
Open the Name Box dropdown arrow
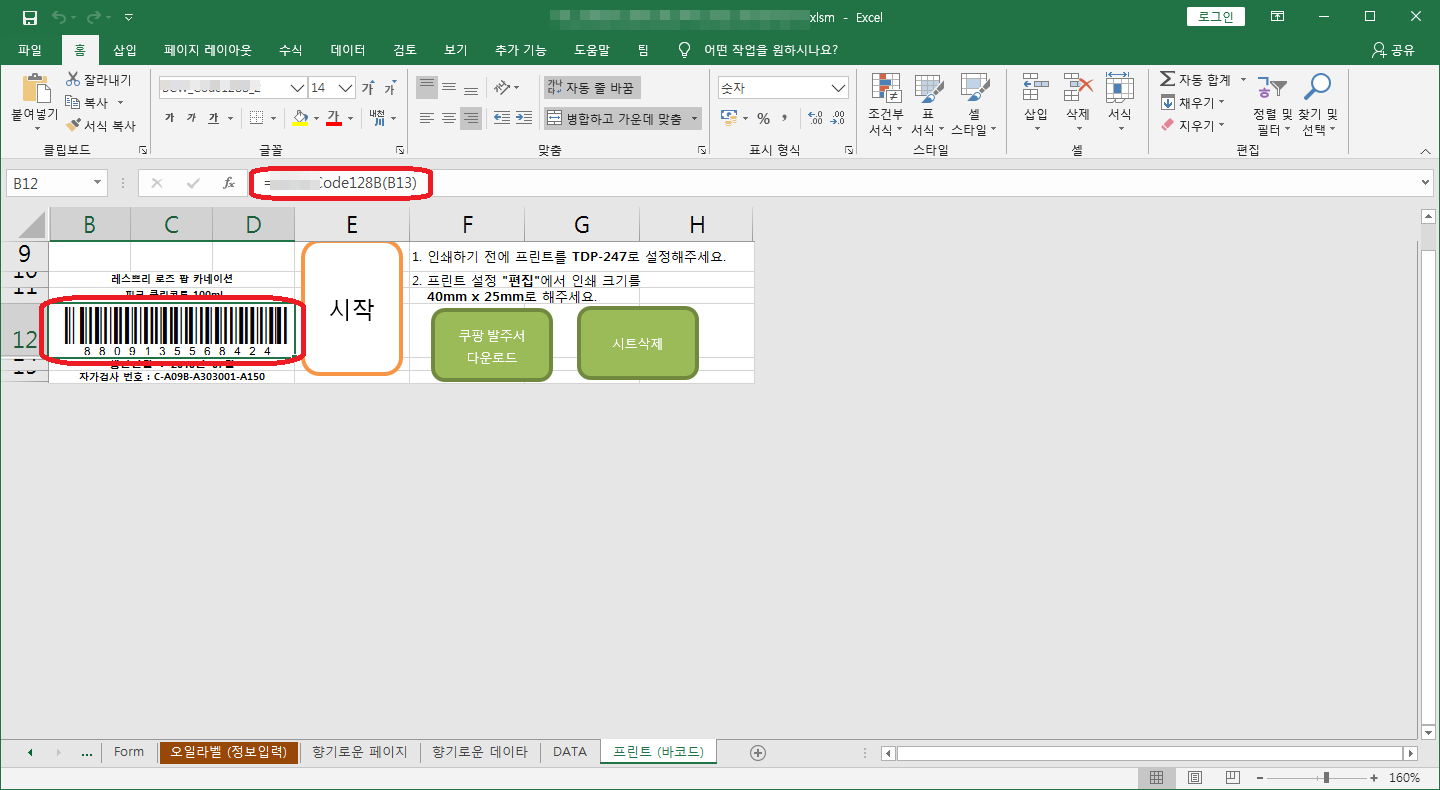pos(97,183)
